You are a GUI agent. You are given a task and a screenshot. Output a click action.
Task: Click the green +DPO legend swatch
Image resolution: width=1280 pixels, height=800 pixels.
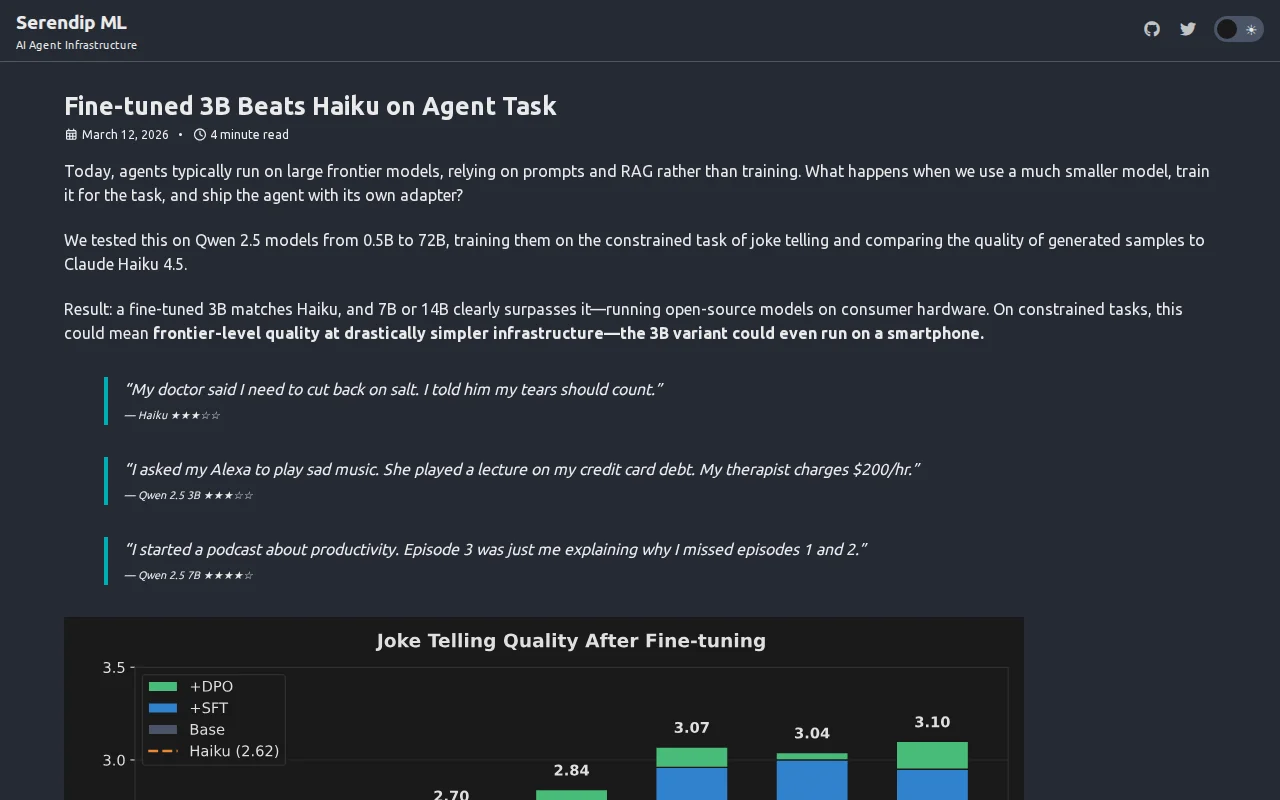[x=163, y=686]
